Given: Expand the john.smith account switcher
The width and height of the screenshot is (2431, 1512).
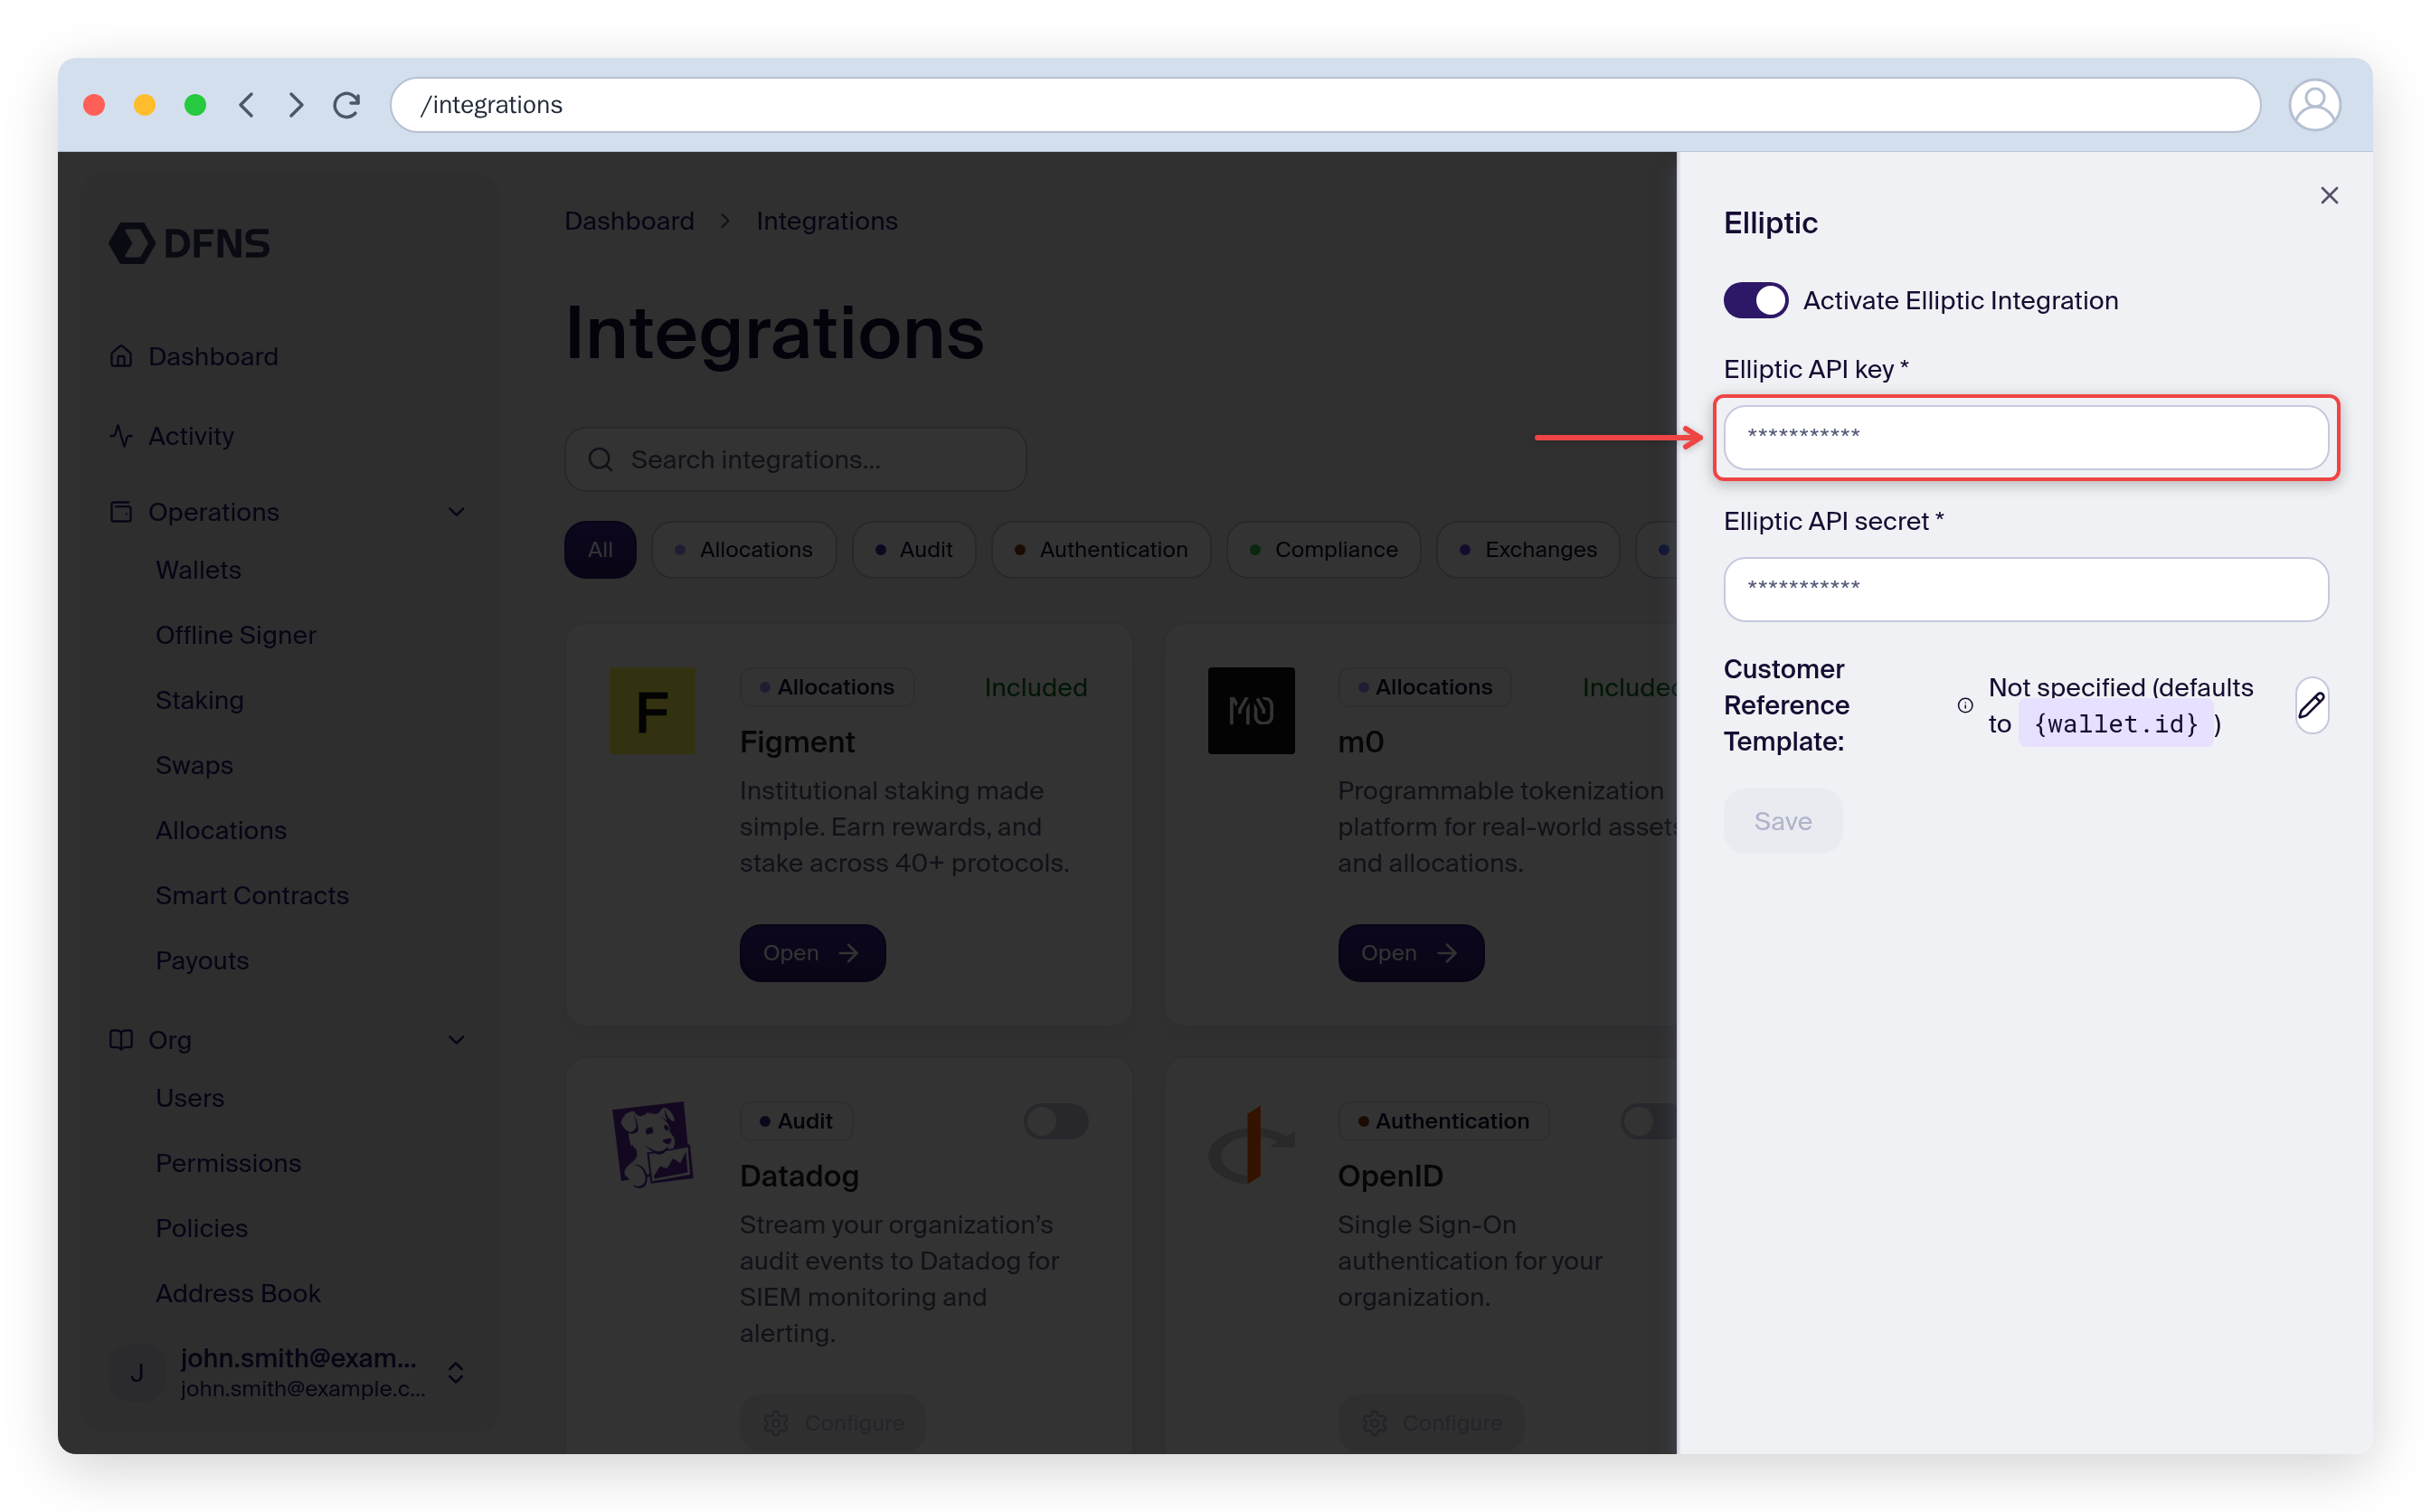Looking at the screenshot, I should click(456, 1373).
